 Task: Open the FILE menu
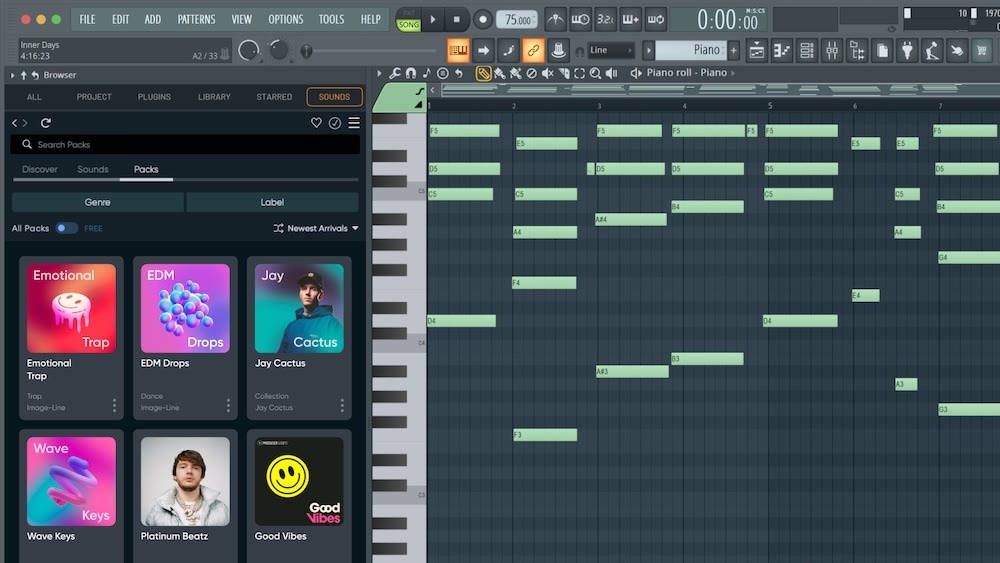(87, 20)
